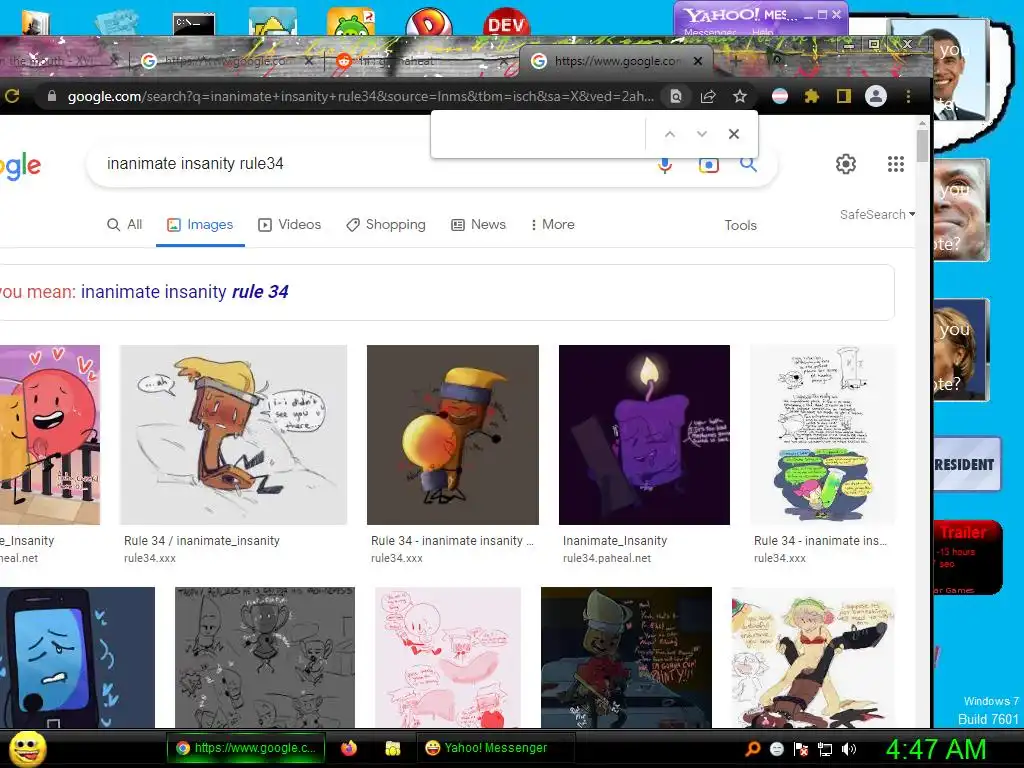The width and height of the screenshot is (1024, 768).
Task: Open the folder taskbar icon
Action: pyautogui.click(x=392, y=748)
